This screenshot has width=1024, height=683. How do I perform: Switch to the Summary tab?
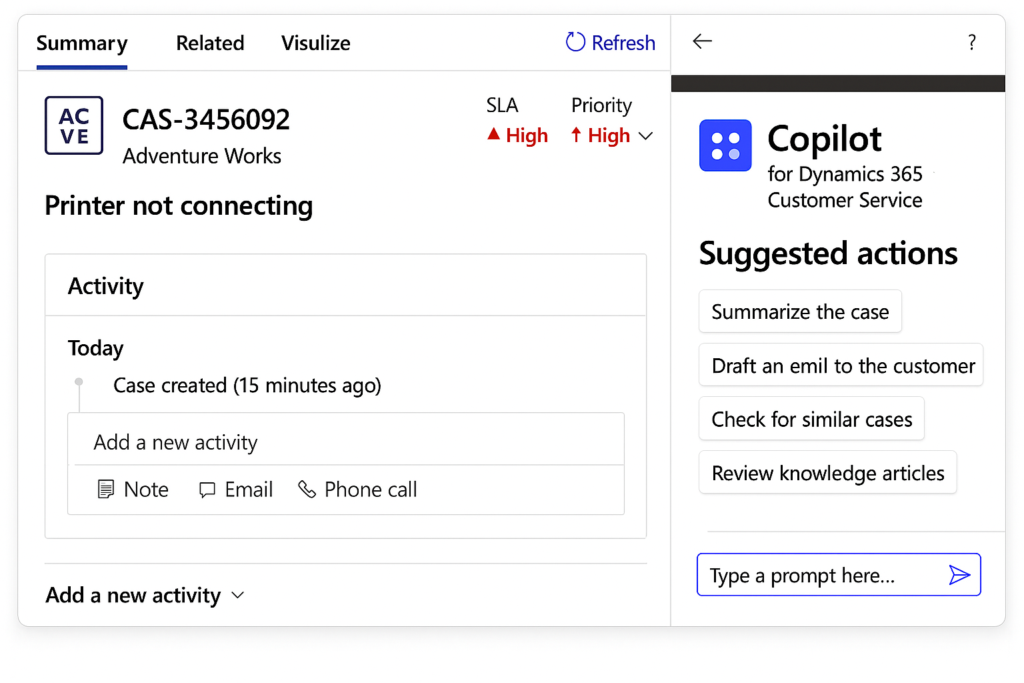tap(82, 43)
